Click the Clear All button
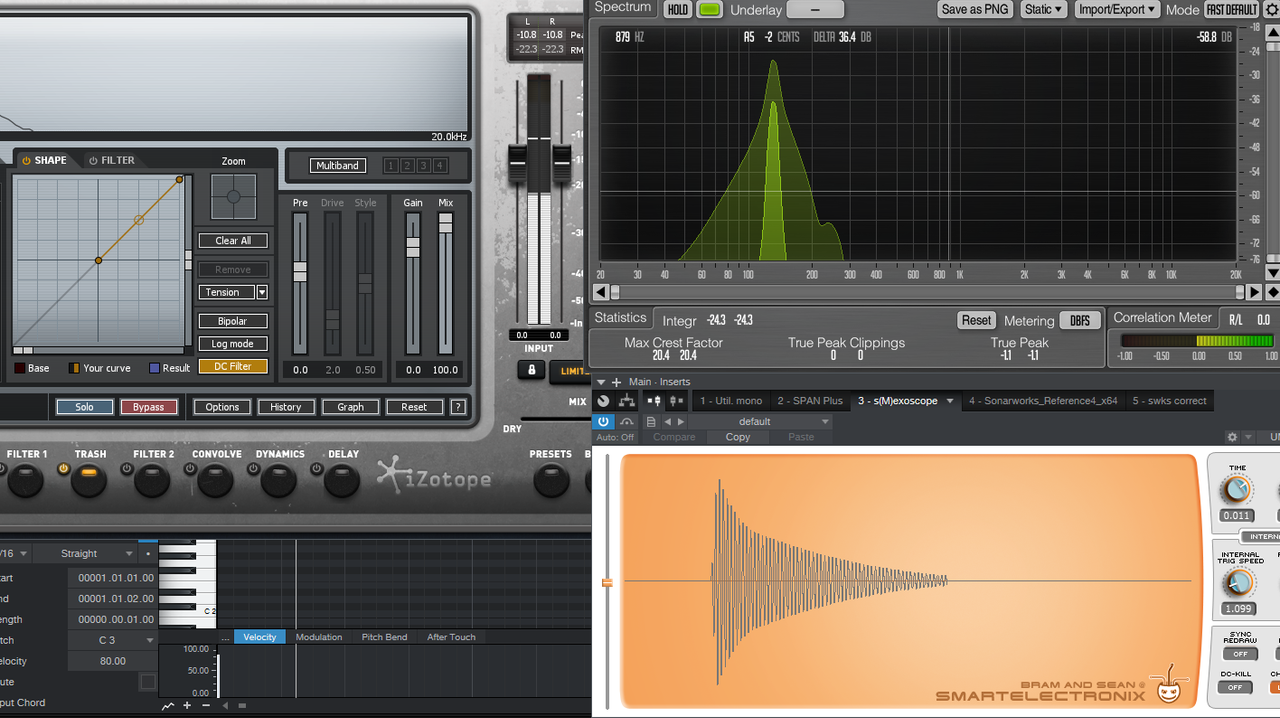The height and width of the screenshot is (718, 1280). click(232, 241)
